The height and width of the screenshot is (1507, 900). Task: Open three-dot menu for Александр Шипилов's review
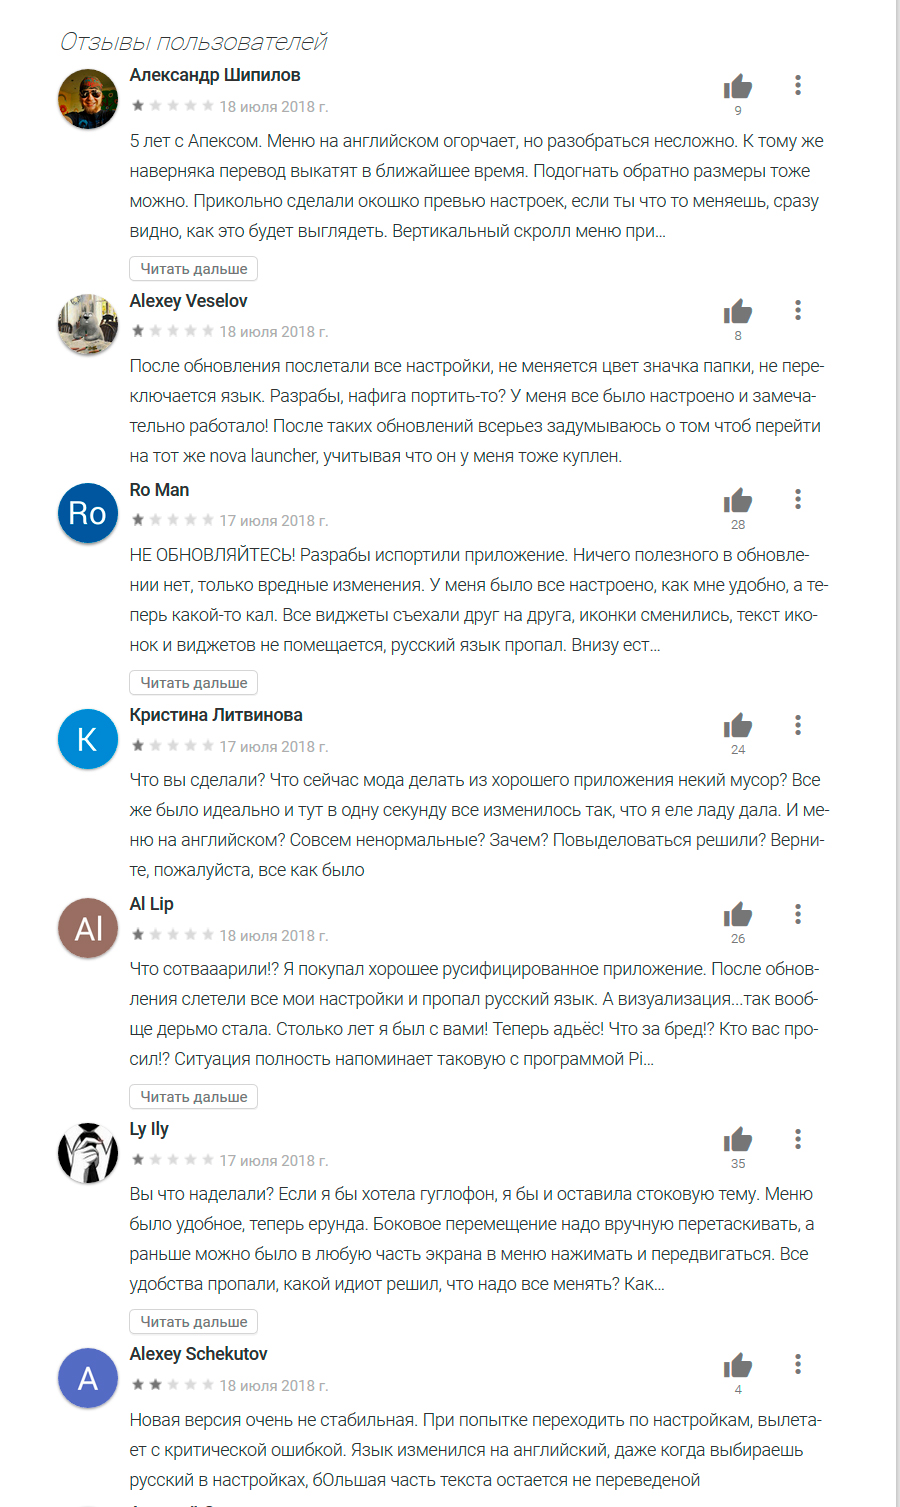[x=798, y=85]
